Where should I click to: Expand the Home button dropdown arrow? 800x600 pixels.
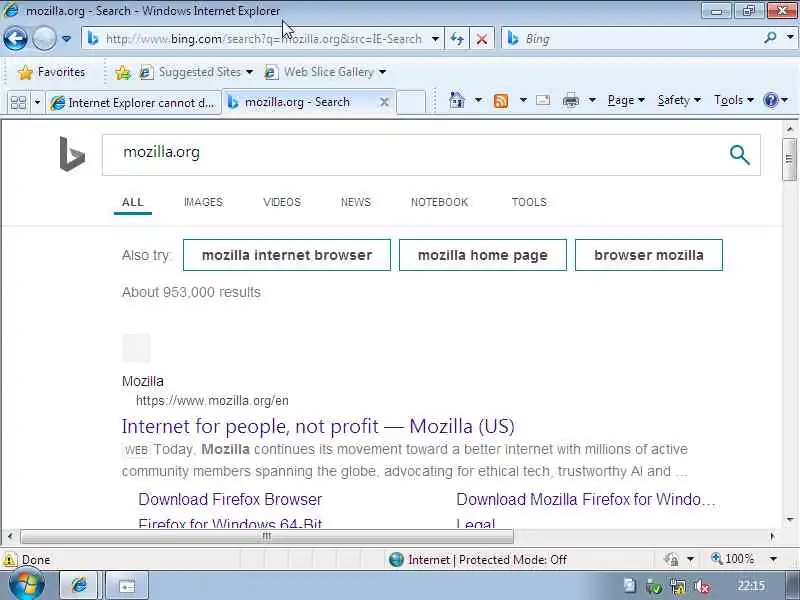478,100
